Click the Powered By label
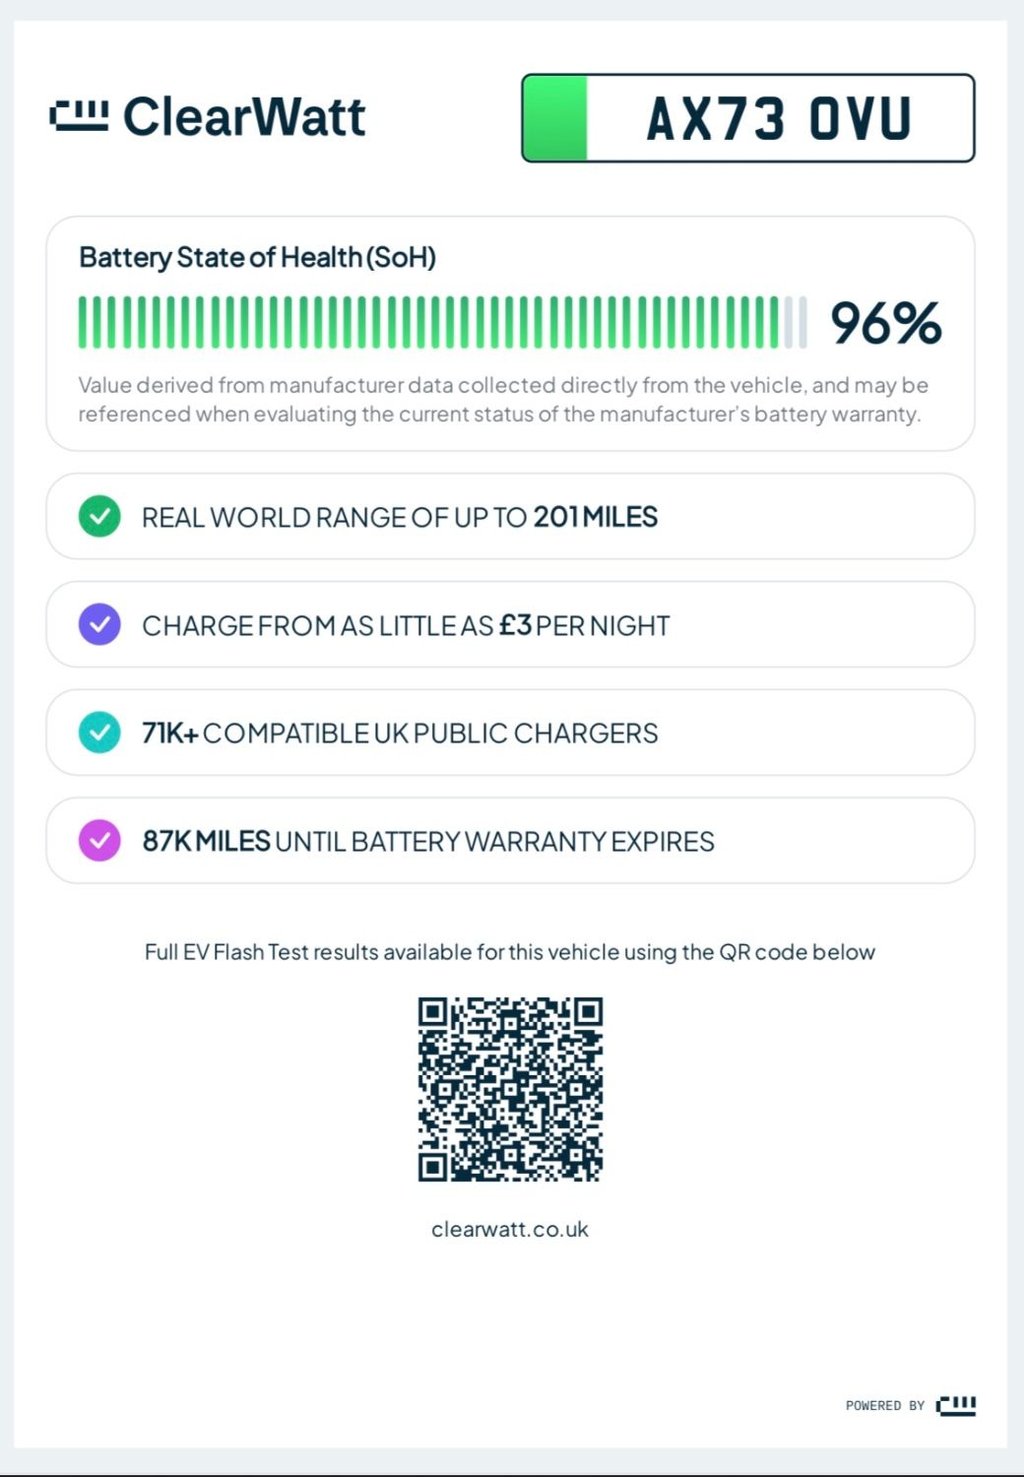The width and height of the screenshot is (1024, 1477). 885,1406
